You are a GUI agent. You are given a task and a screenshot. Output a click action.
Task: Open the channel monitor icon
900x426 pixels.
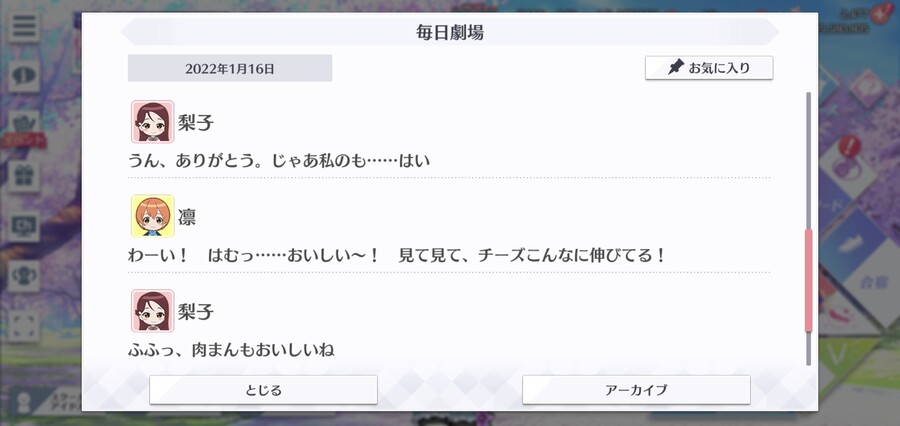[x=24, y=226]
